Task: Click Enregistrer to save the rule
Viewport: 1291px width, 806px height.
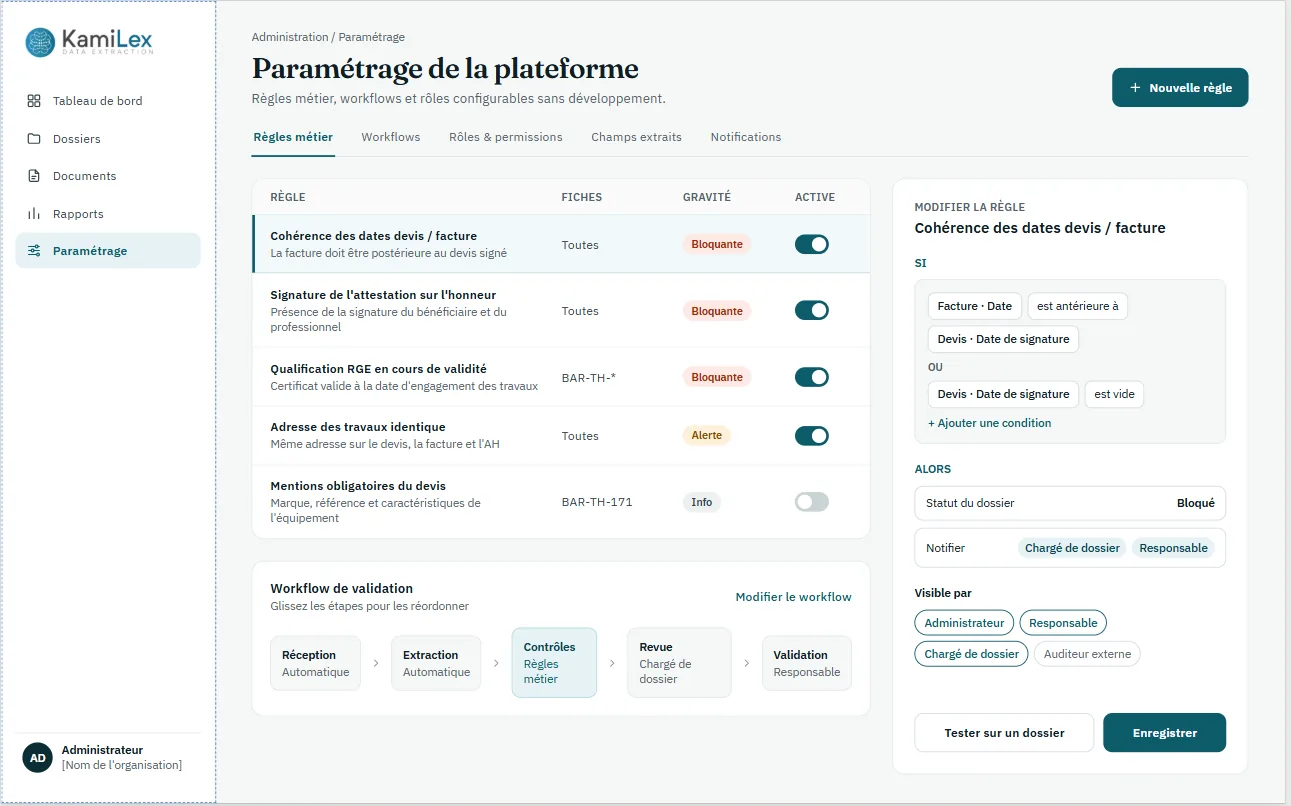Action: tap(1164, 733)
